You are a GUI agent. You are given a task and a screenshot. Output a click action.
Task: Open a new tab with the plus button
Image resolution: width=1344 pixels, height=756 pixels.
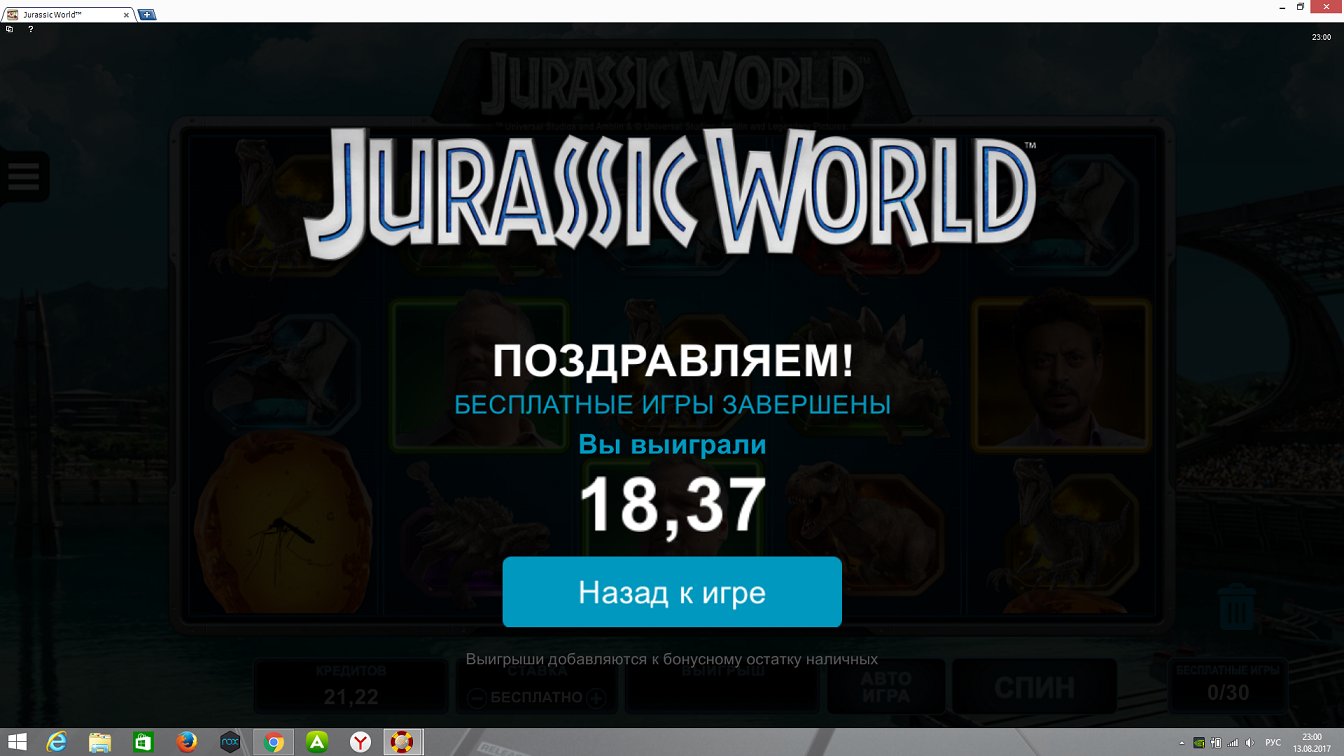pos(147,15)
